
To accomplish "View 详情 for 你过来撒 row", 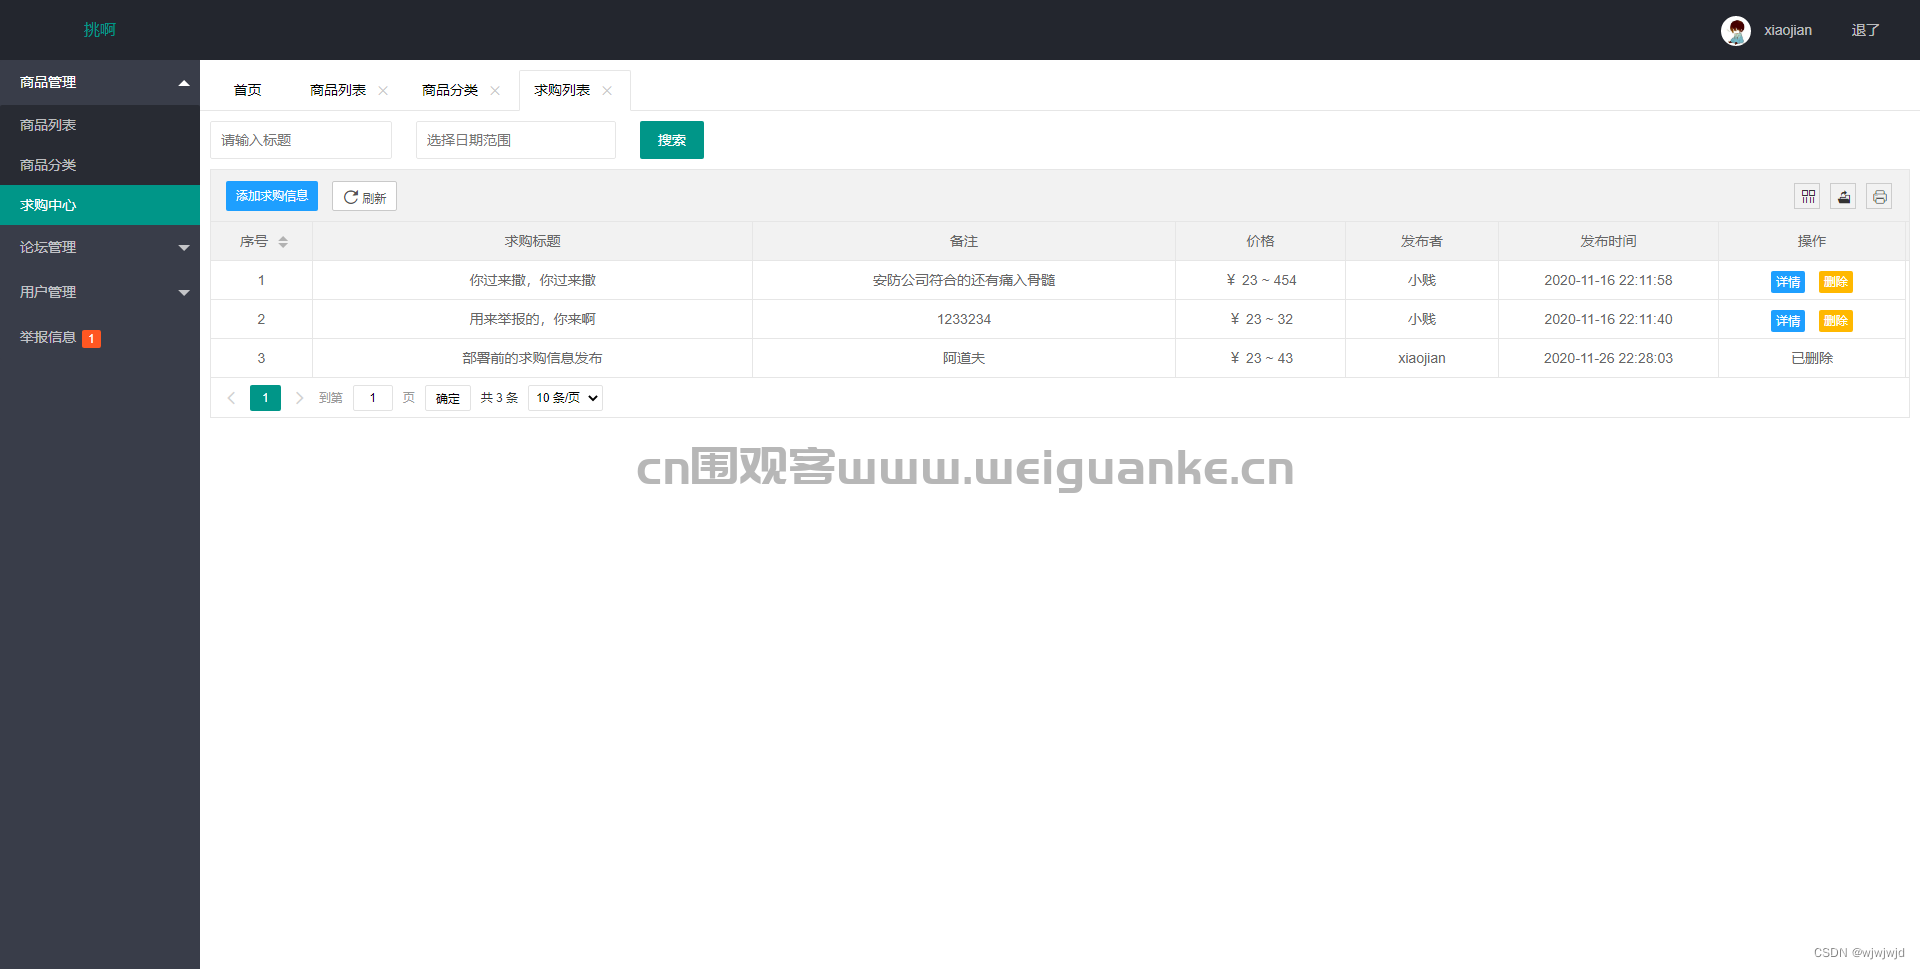I will coord(1788,282).
